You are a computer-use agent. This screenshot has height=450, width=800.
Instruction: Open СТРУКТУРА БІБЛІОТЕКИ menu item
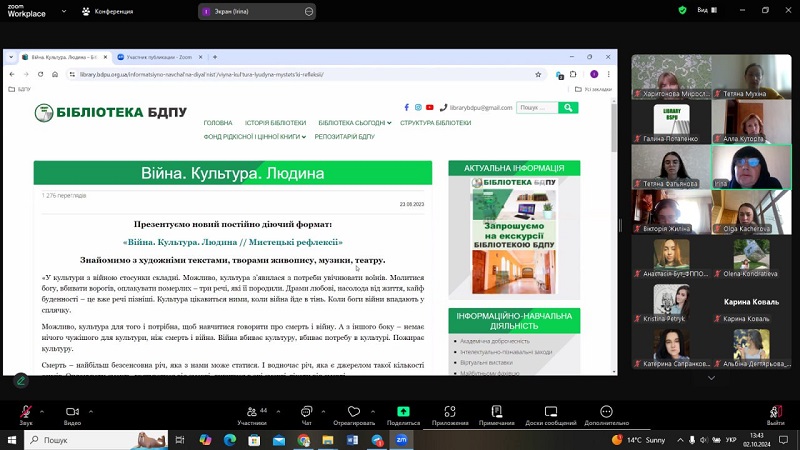(x=436, y=123)
